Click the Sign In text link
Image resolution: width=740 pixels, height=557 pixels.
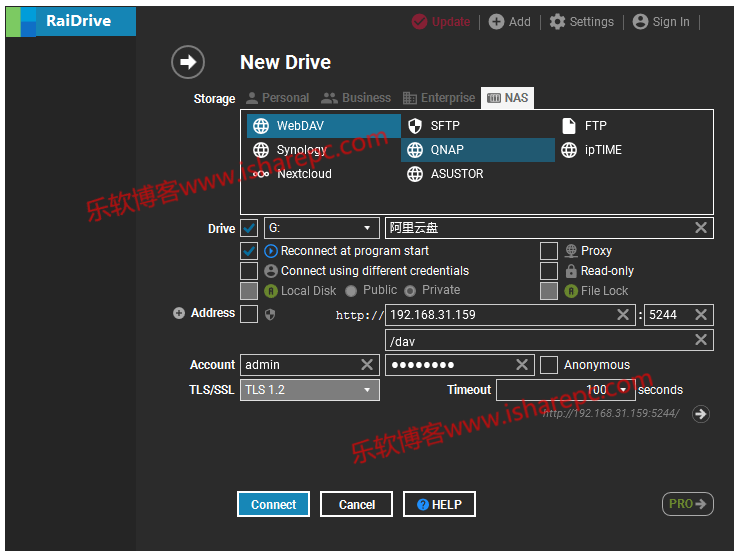click(671, 22)
